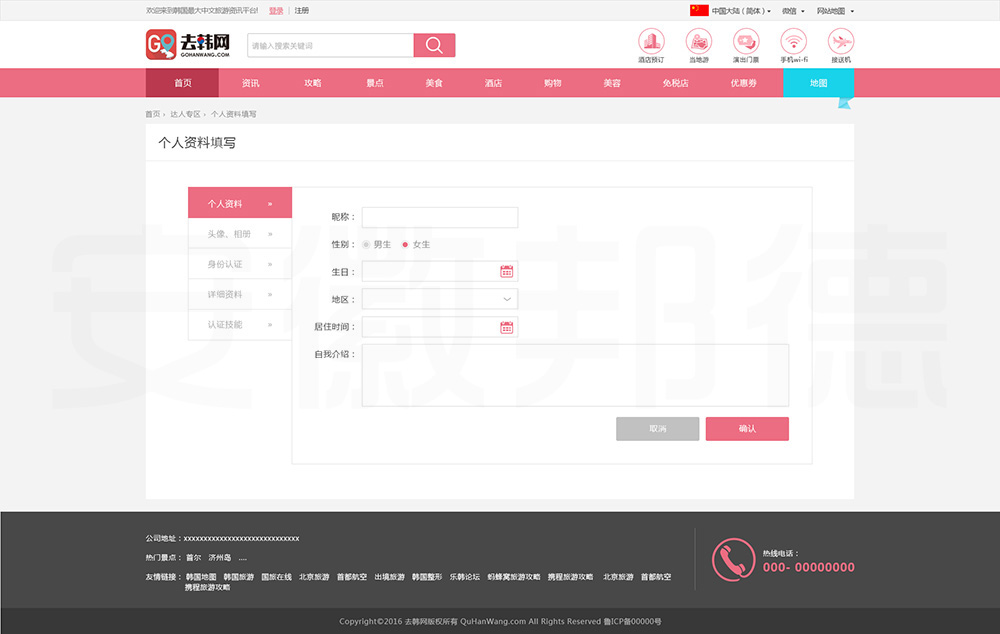The image size is (1000, 634).
Task: Expand the 网站地图 sitemap dropdown
Action: [834, 11]
